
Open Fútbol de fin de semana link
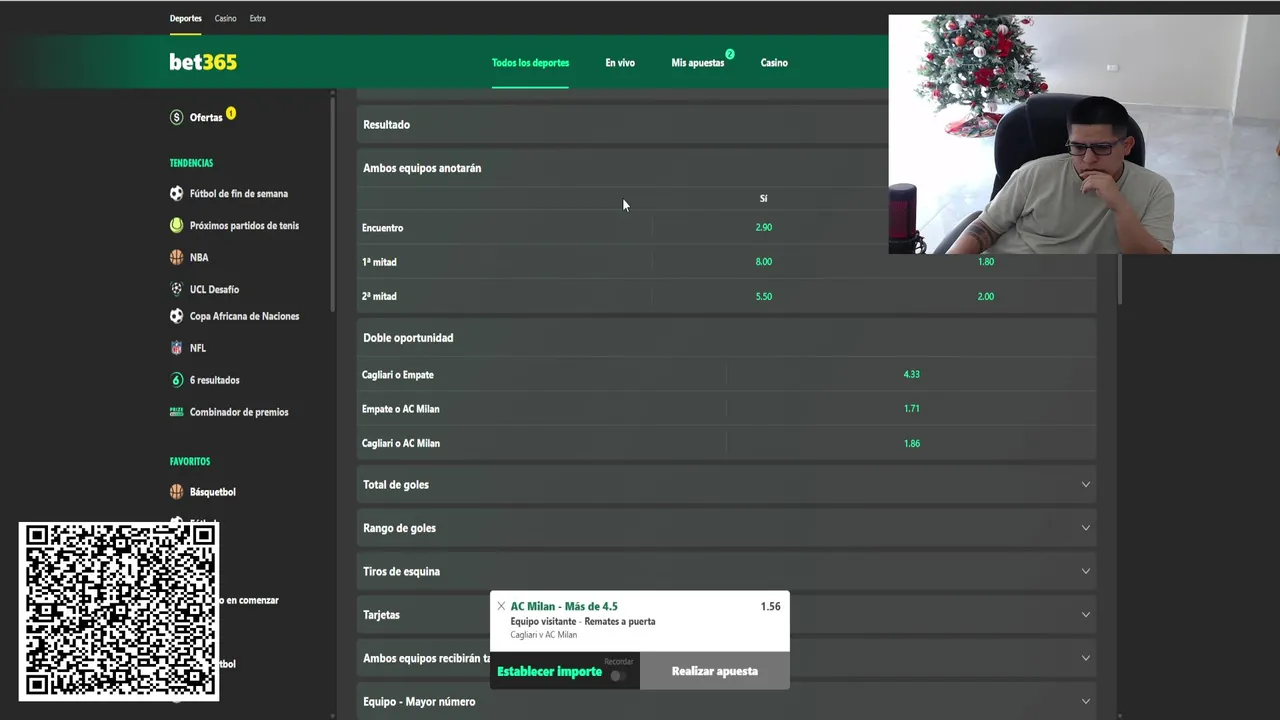tap(239, 194)
